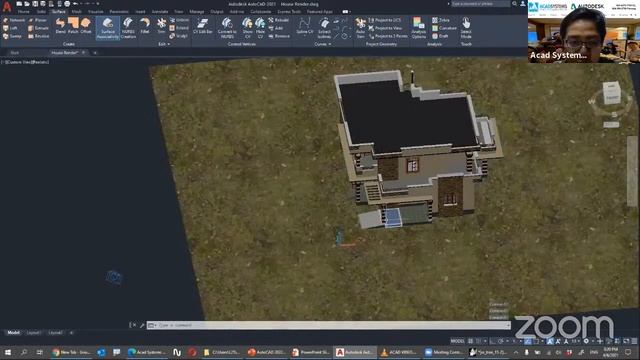Expand the Curves panel dropdown

pos(323,44)
